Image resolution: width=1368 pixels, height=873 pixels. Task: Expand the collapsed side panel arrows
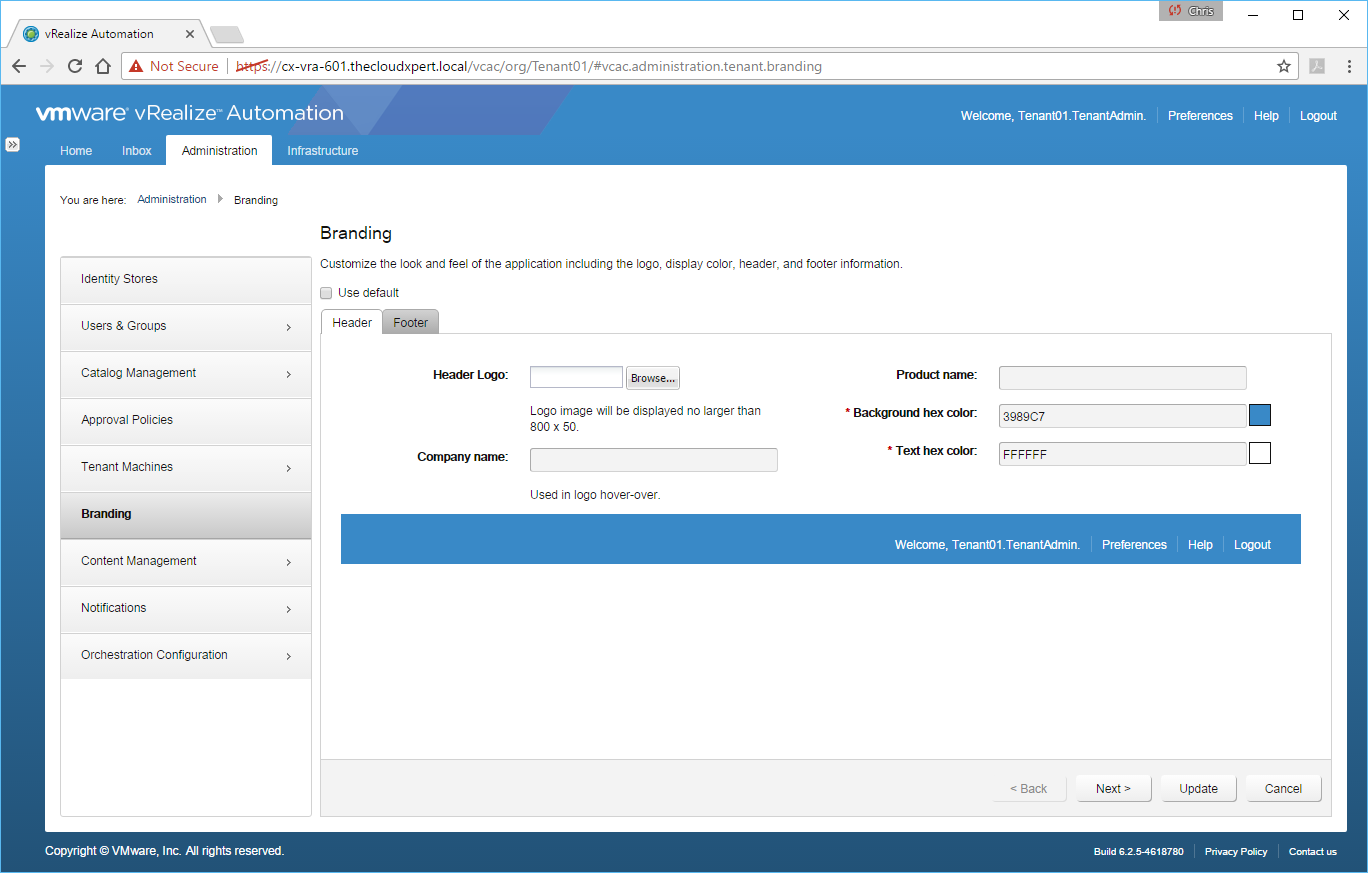pos(12,144)
